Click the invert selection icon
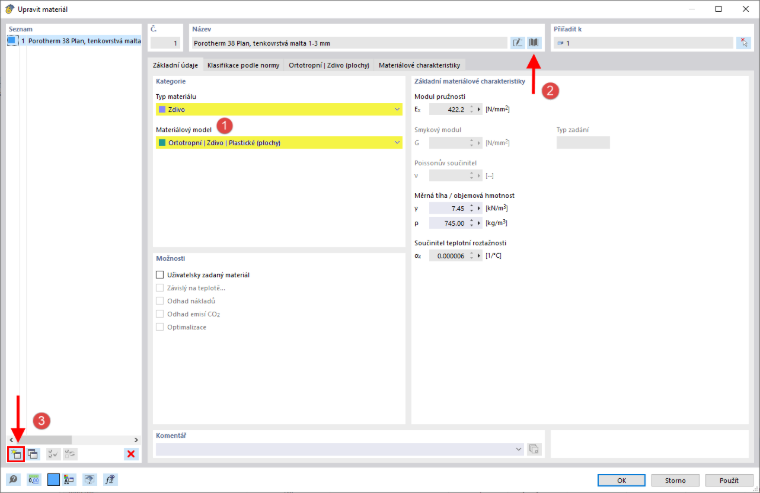Viewport: 760px width, 493px height. tap(70, 454)
